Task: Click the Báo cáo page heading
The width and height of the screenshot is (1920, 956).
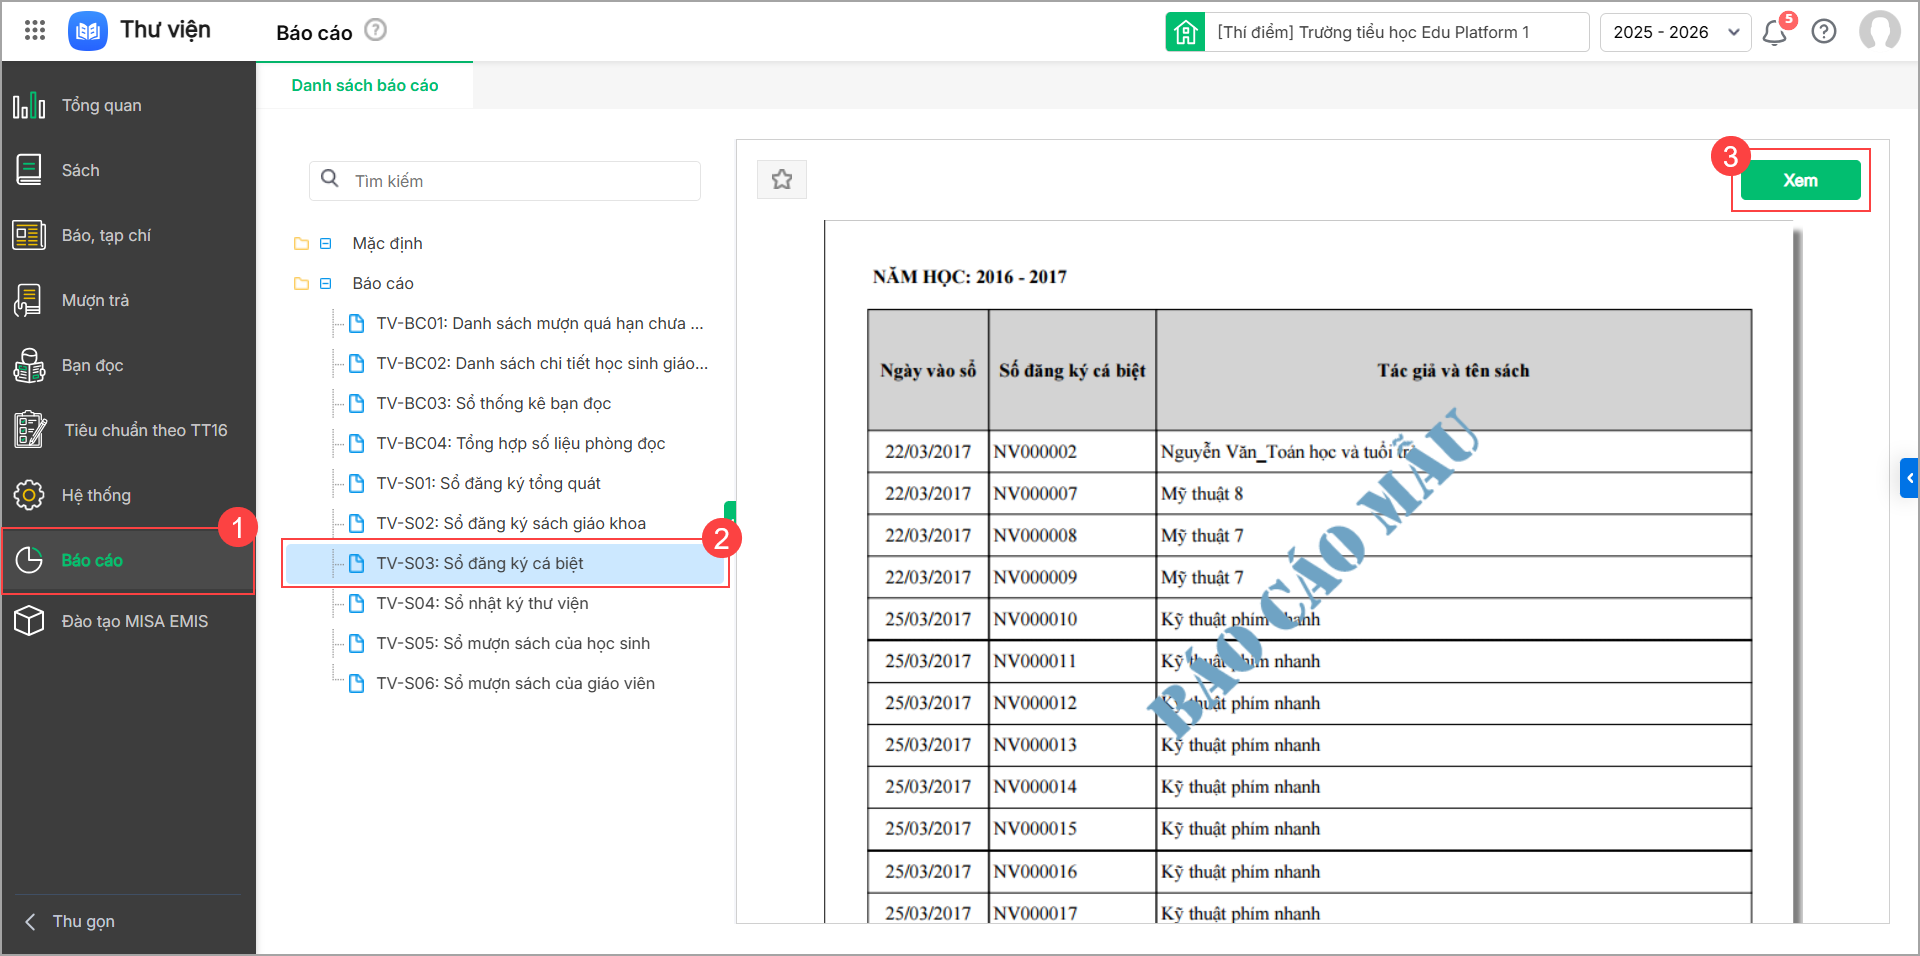Action: point(314,32)
